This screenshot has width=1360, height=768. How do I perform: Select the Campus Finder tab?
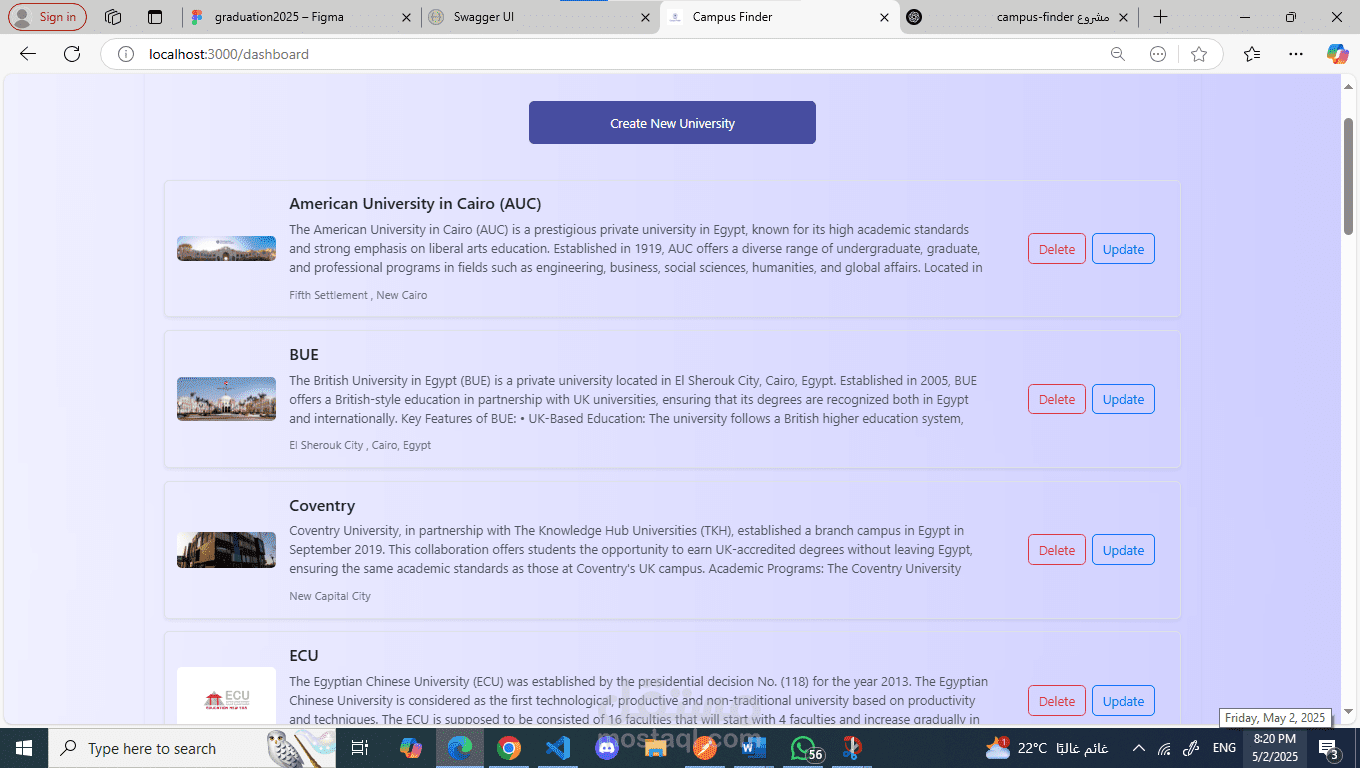[x=780, y=17]
